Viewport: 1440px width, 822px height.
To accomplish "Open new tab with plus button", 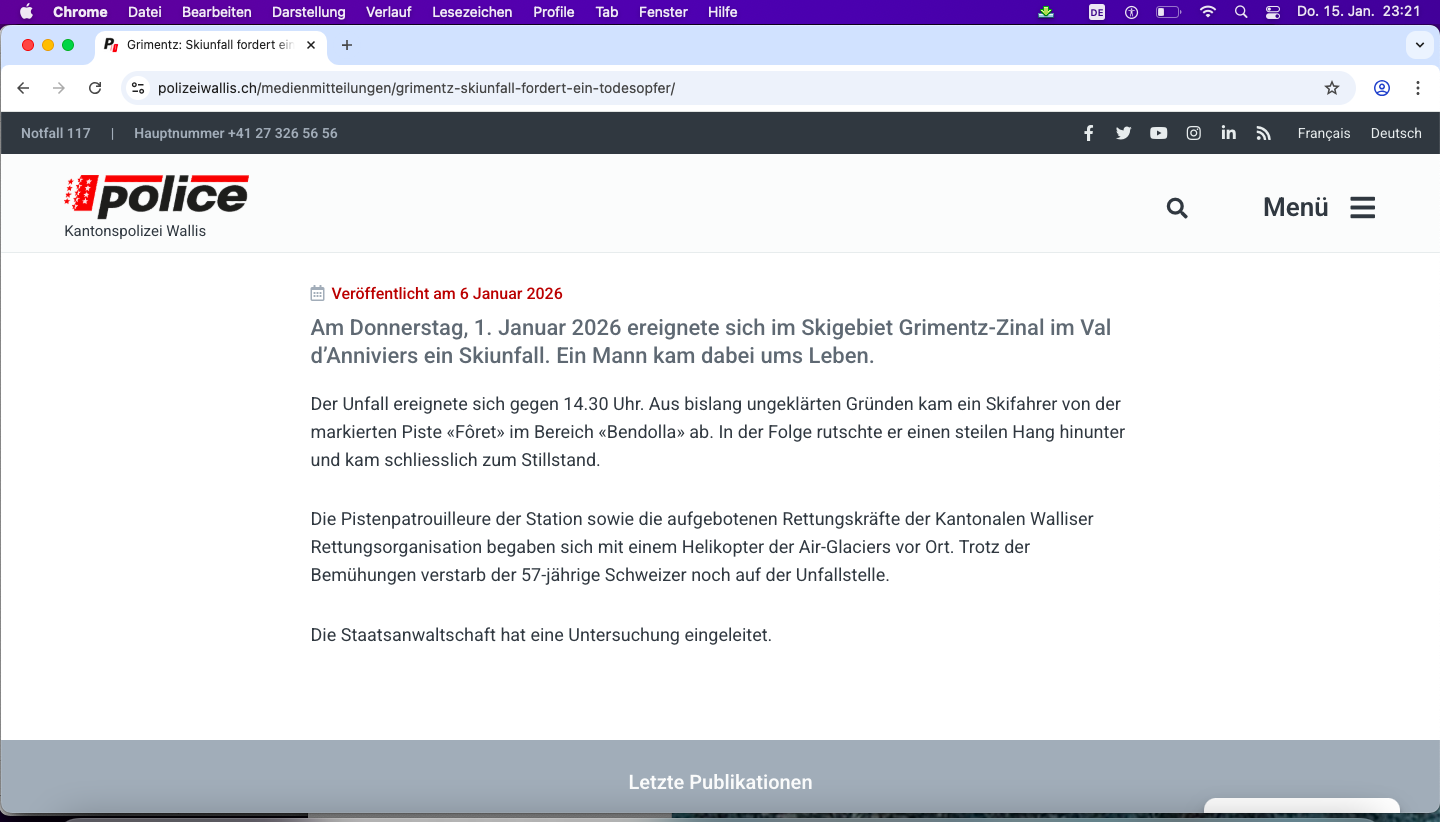I will point(347,45).
